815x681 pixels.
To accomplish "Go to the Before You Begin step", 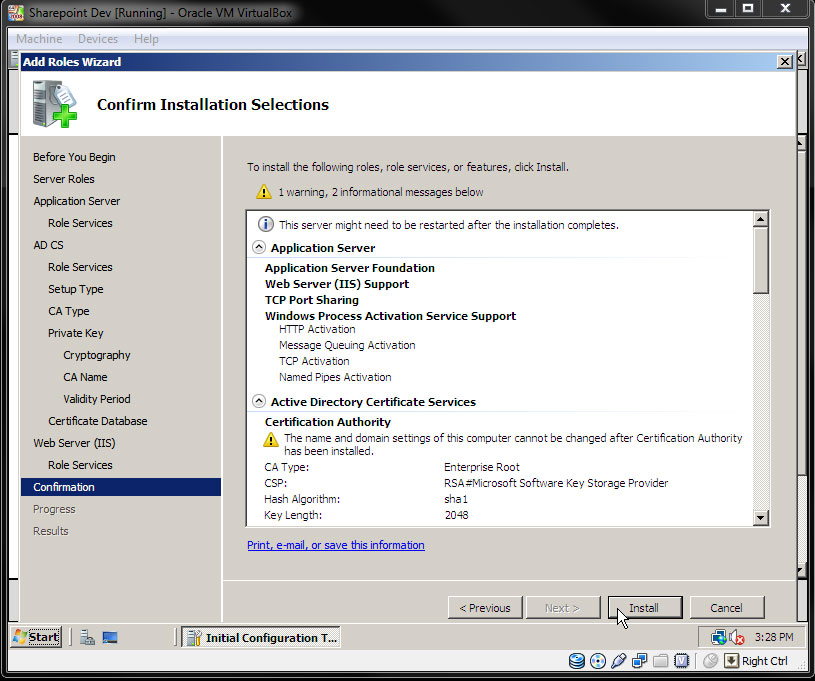I will [x=74, y=157].
